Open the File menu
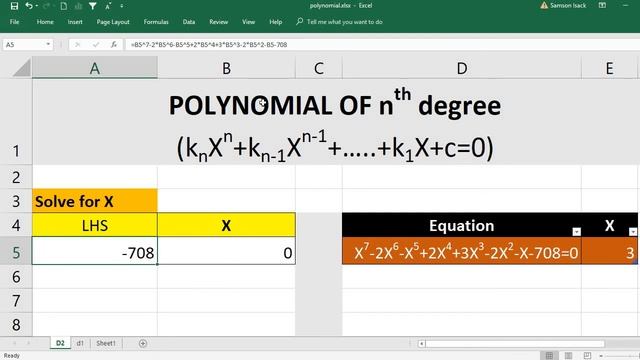 click(x=14, y=22)
